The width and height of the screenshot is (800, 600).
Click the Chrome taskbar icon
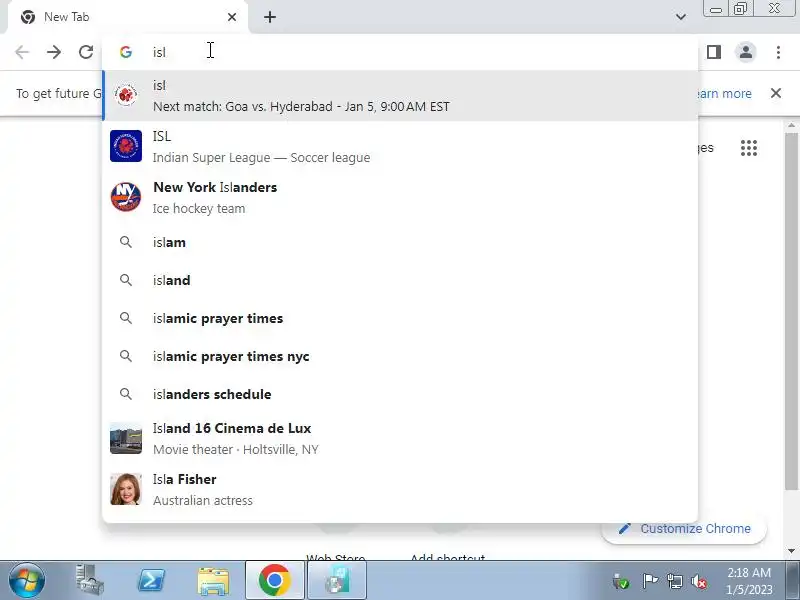coord(274,580)
